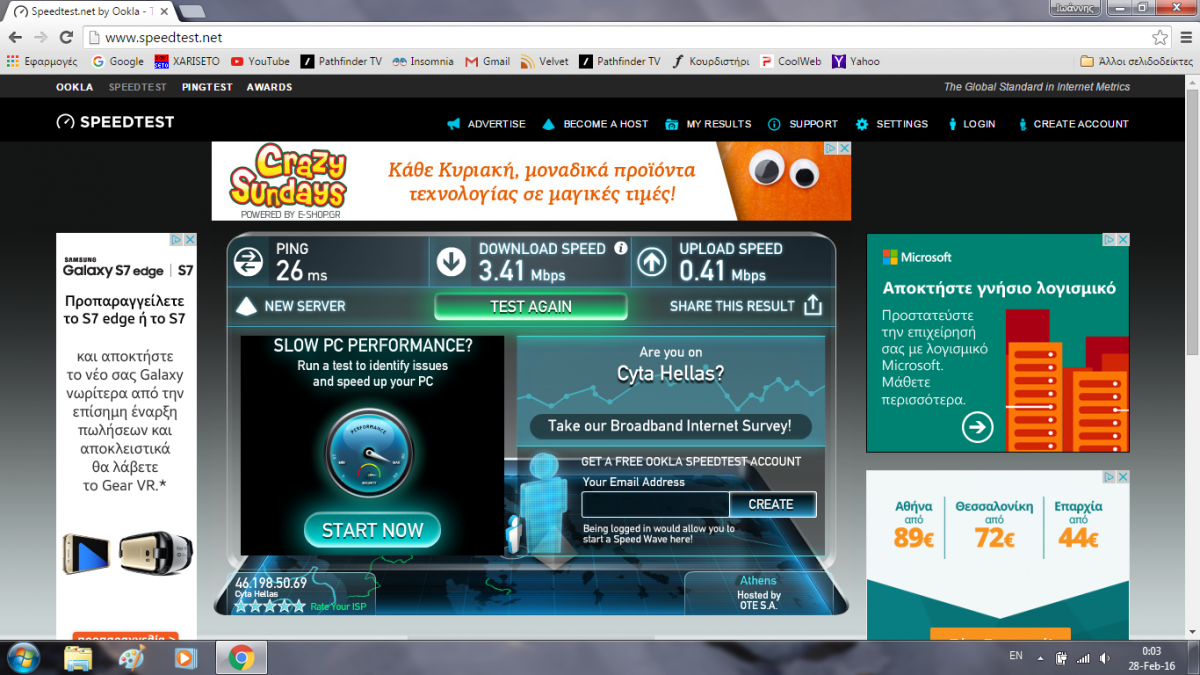The width and height of the screenshot is (1200, 675).
Task: Click the volume icon in system tray
Action: (1104, 658)
